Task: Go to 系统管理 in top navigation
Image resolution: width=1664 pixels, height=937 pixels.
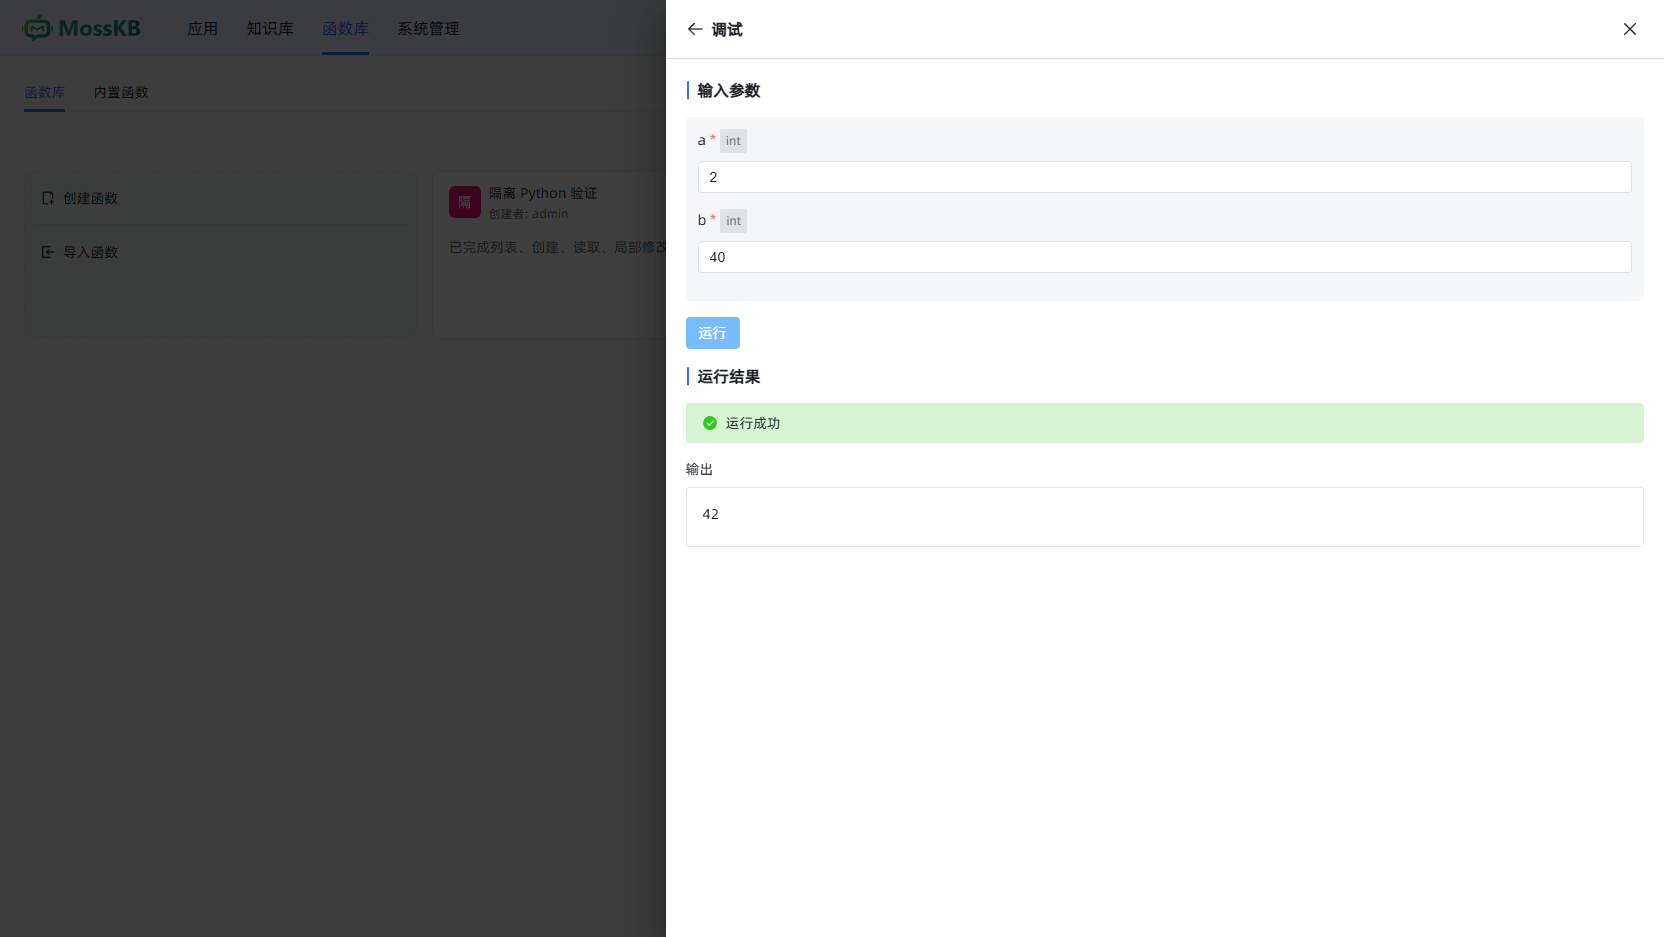Action: pyautogui.click(x=428, y=29)
